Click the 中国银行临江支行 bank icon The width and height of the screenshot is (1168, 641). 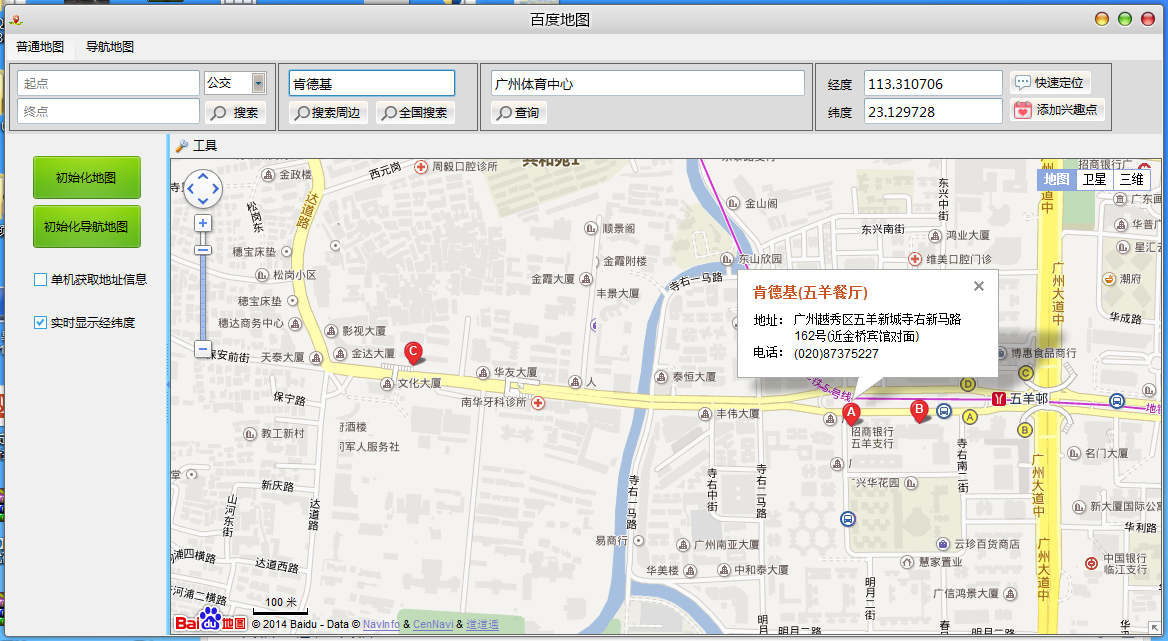point(1091,562)
